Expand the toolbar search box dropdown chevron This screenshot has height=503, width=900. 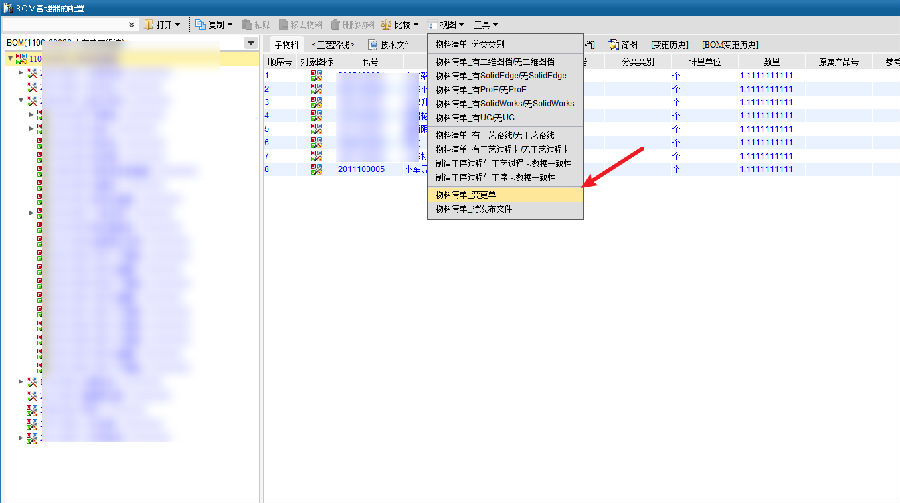131,25
